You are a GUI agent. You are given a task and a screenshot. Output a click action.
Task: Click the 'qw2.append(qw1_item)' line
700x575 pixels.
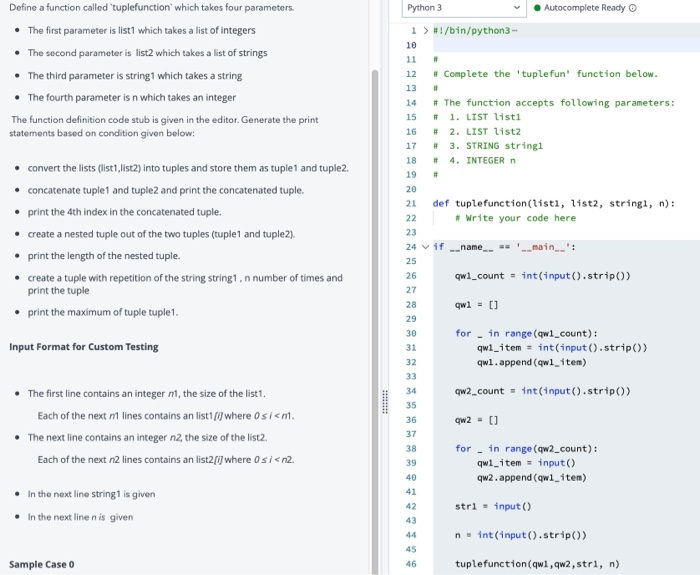(531, 478)
